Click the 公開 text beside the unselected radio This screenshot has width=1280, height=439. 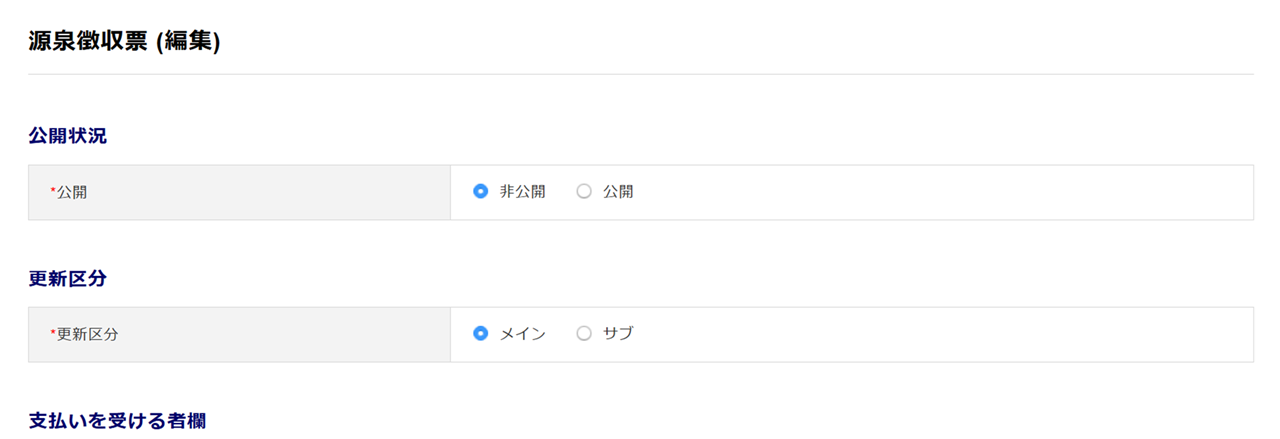coord(618,192)
